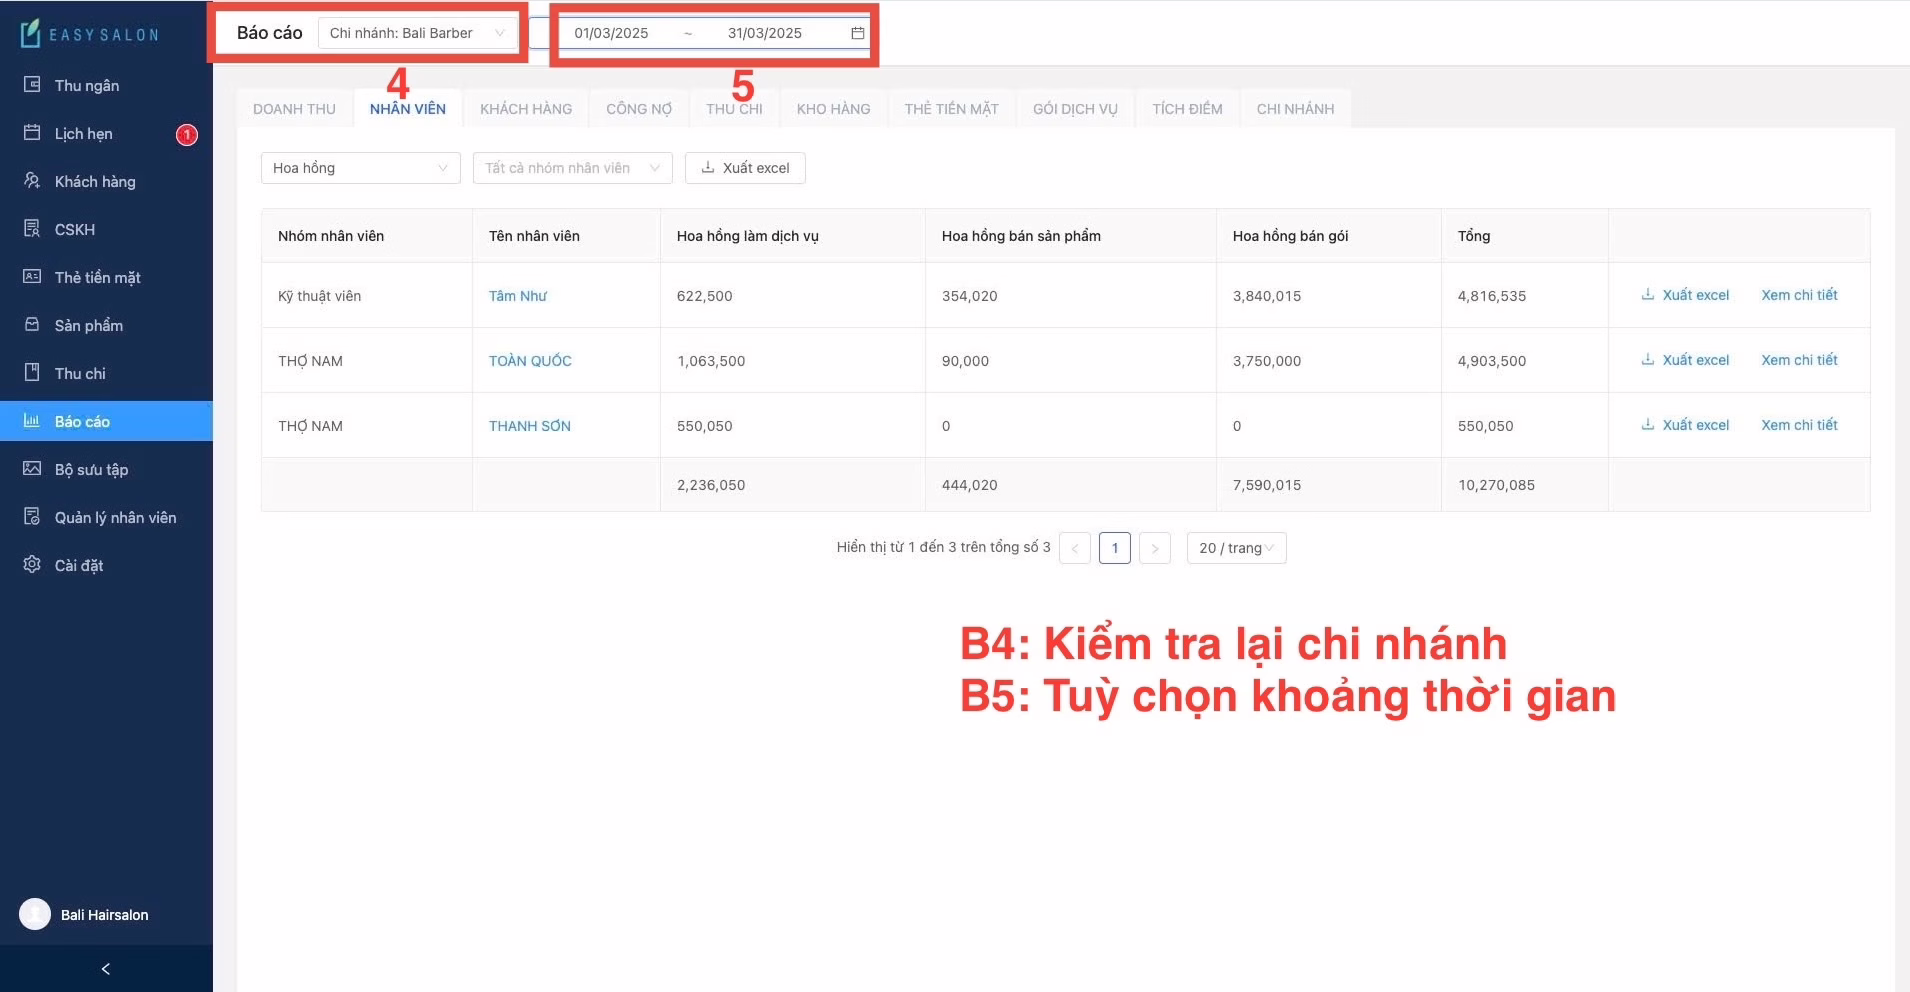Switch to CÔNG NỢ tab
Screen dimensions: 1910x992
639,109
